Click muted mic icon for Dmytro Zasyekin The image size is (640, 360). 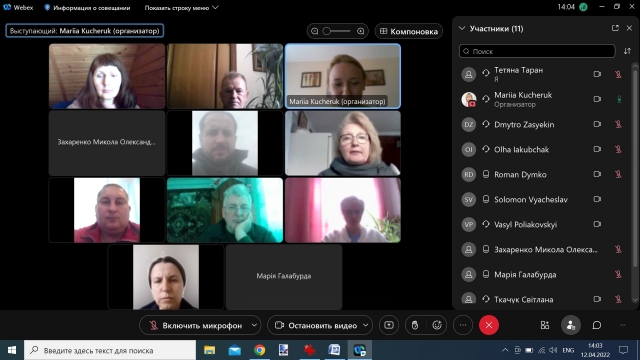618,124
